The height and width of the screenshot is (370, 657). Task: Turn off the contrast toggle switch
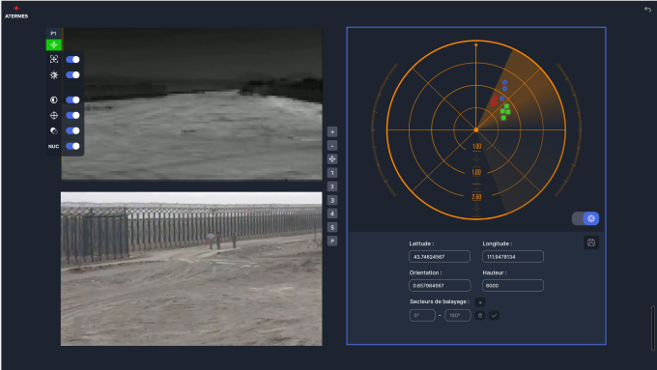point(73,100)
